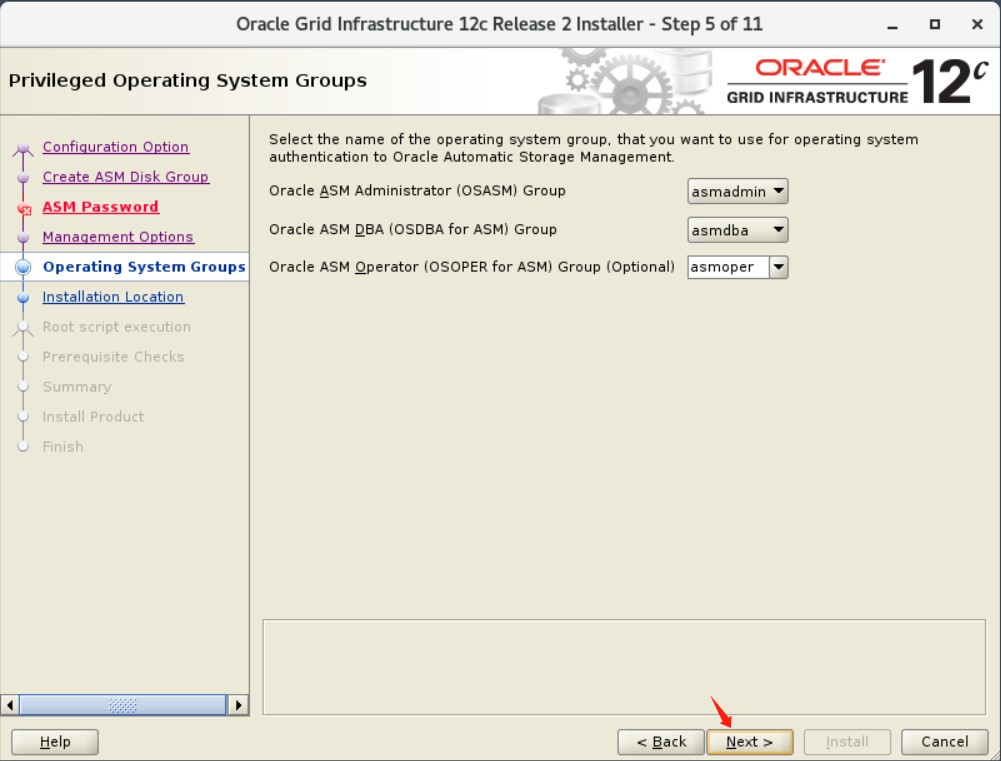This screenshot has width=1001, height=761.
Task: Click the left arrow of the bottom scrollbar
Action: [x=9, y=704]
